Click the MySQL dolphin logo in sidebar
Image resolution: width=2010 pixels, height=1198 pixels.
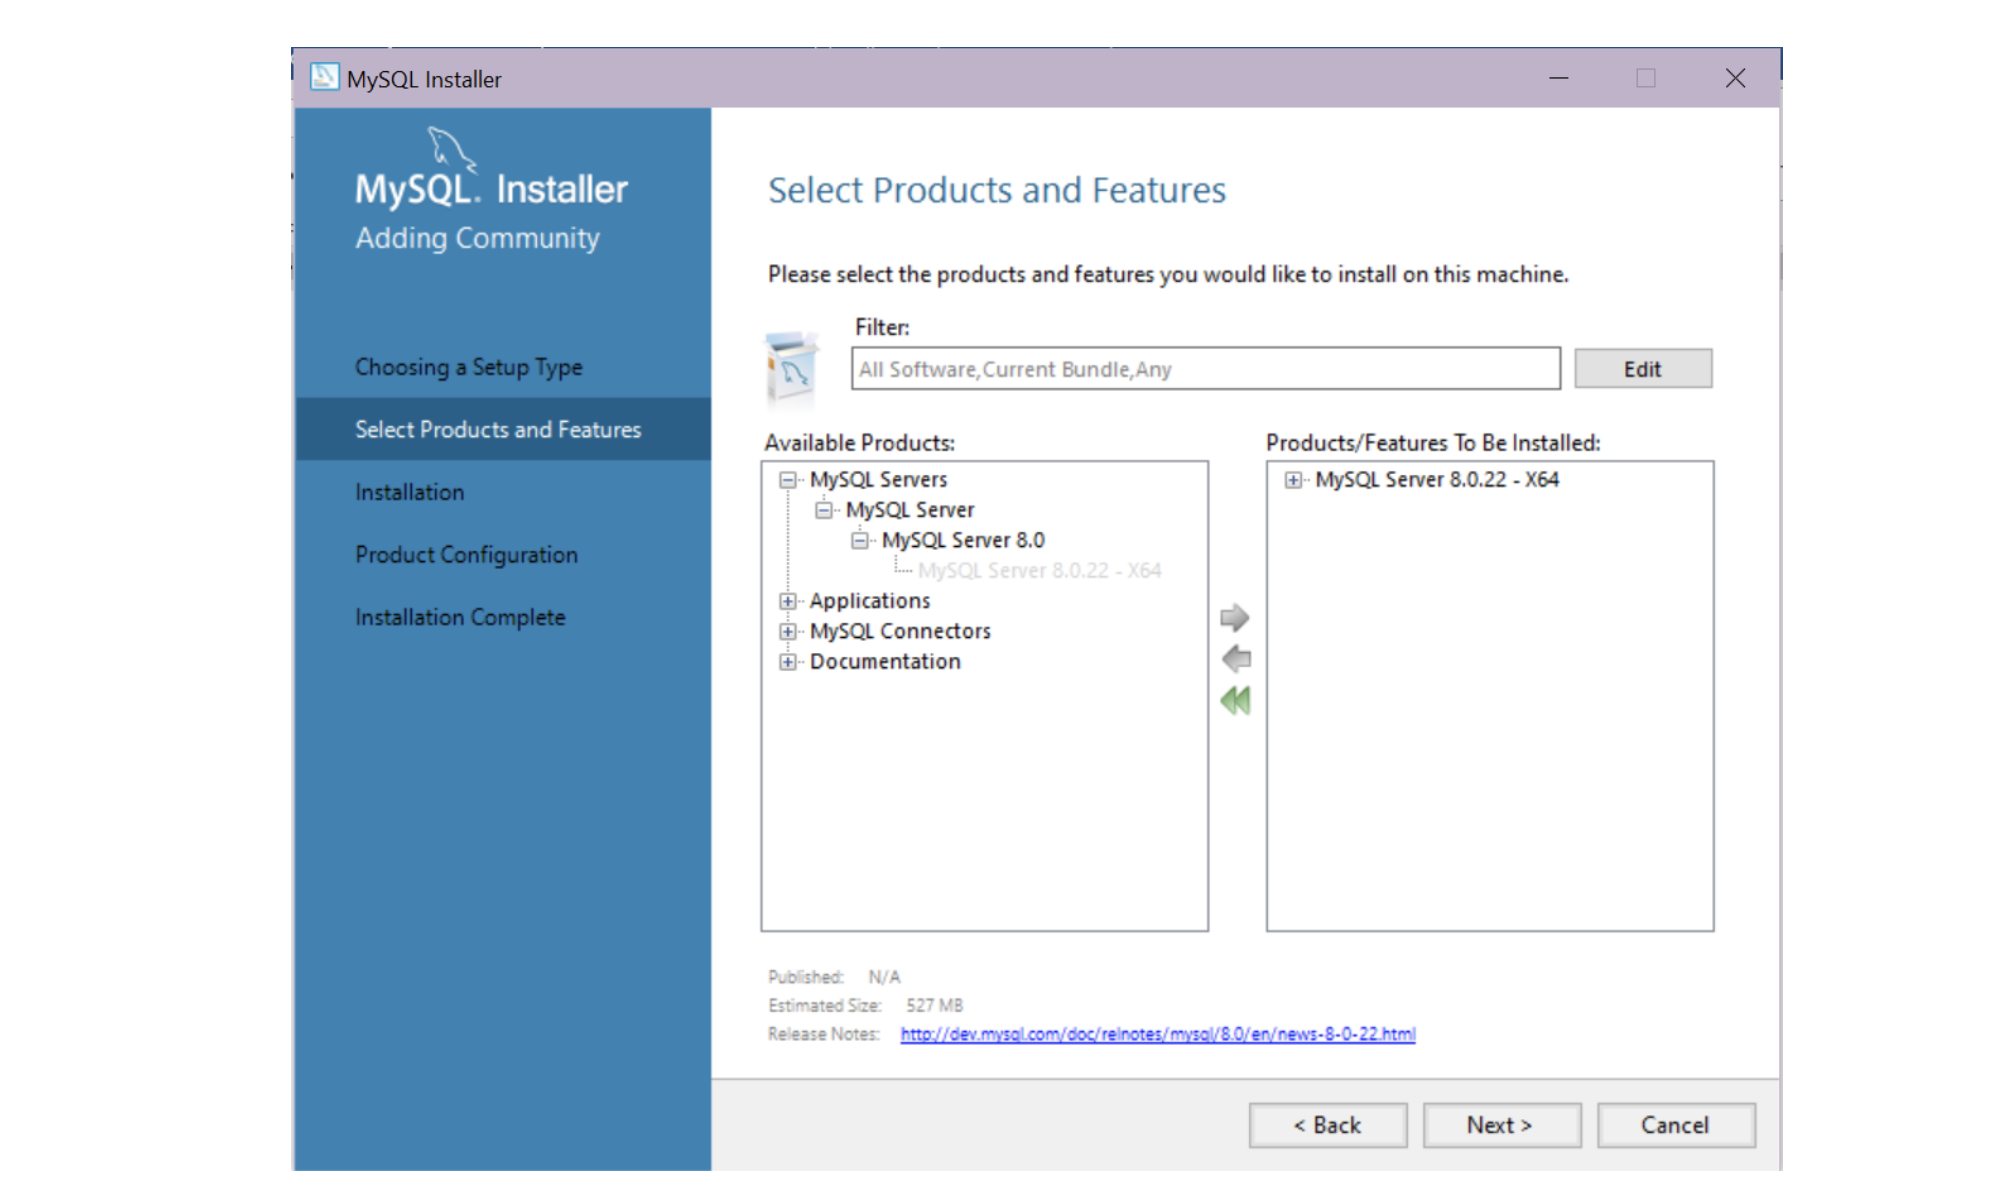[450, 149]
